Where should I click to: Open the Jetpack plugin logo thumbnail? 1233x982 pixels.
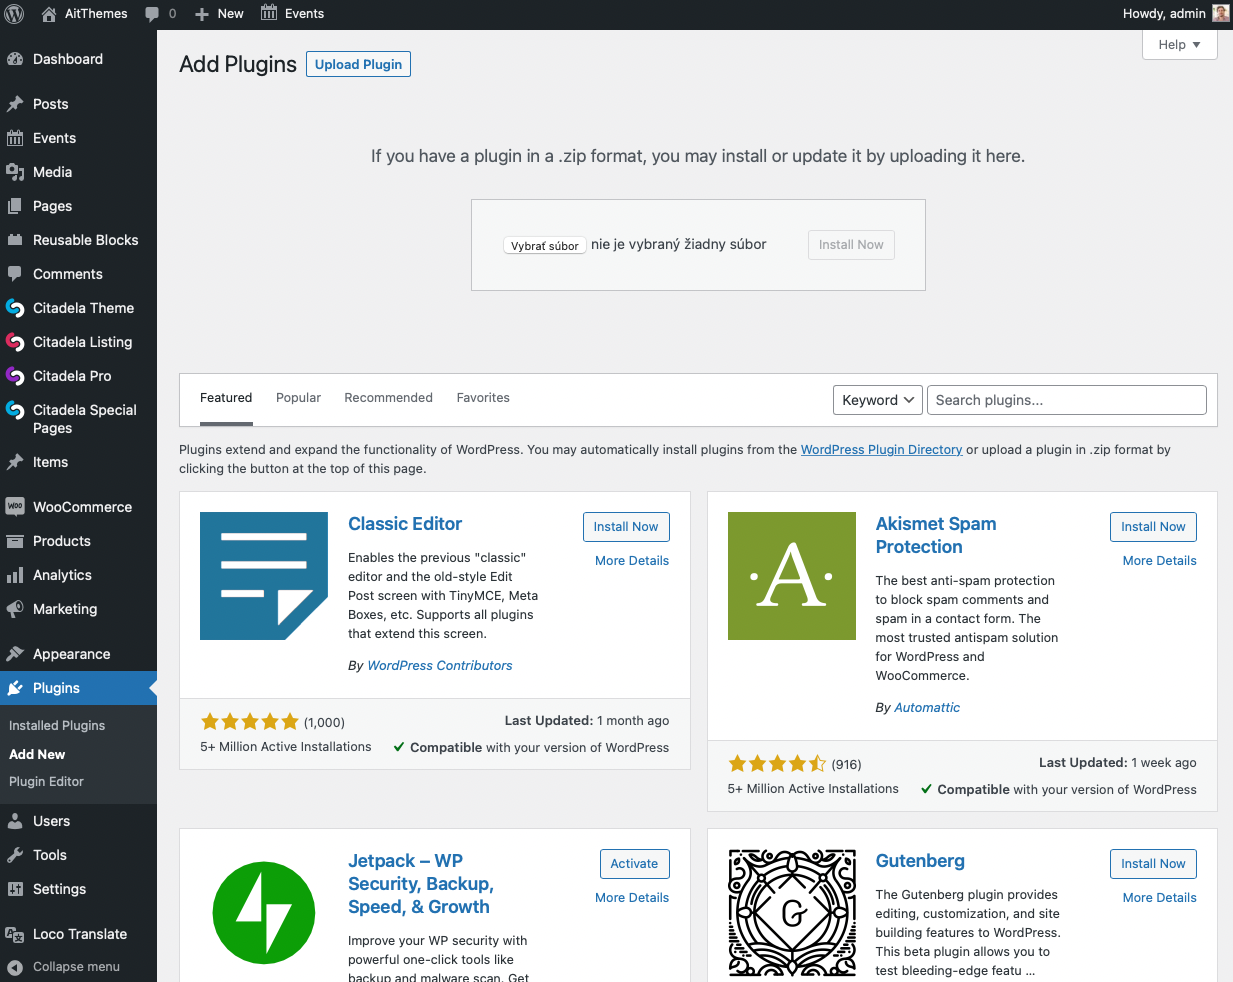pyautogui.click(x=264, y=913)
